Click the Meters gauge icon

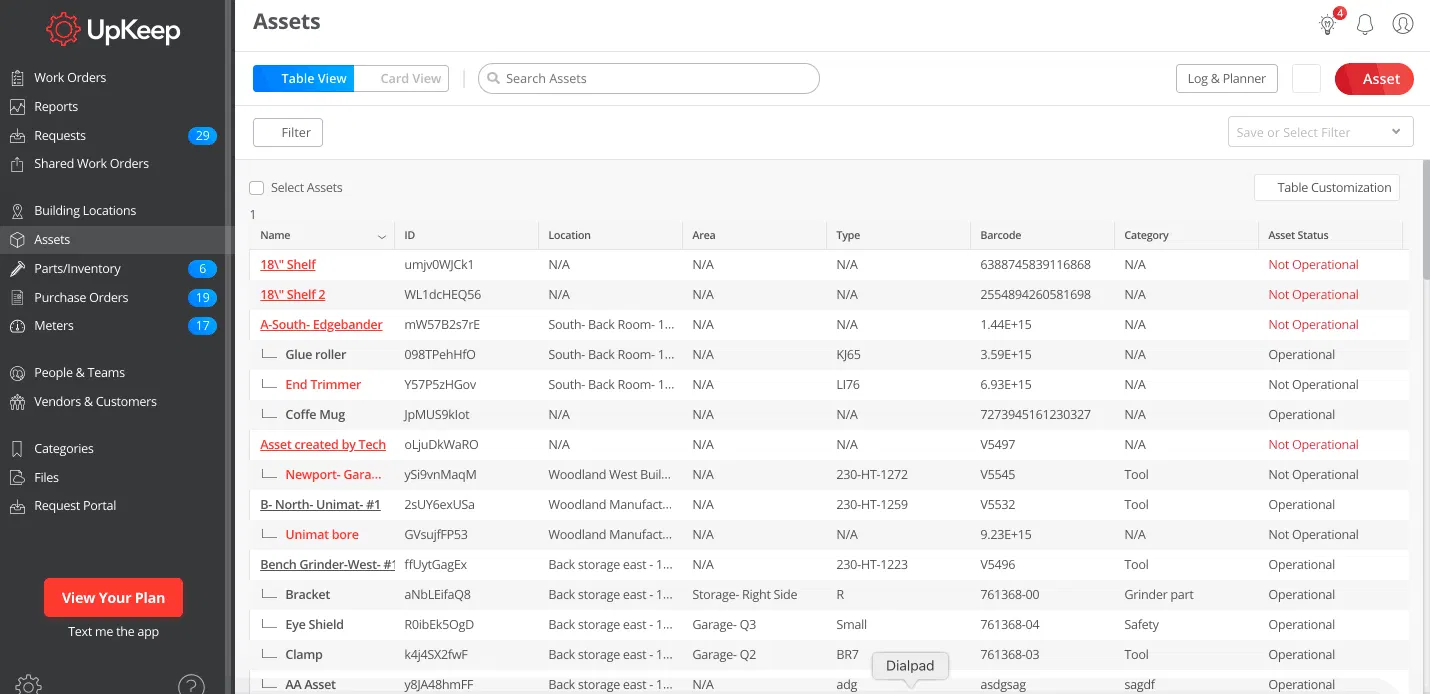point(17,326)
